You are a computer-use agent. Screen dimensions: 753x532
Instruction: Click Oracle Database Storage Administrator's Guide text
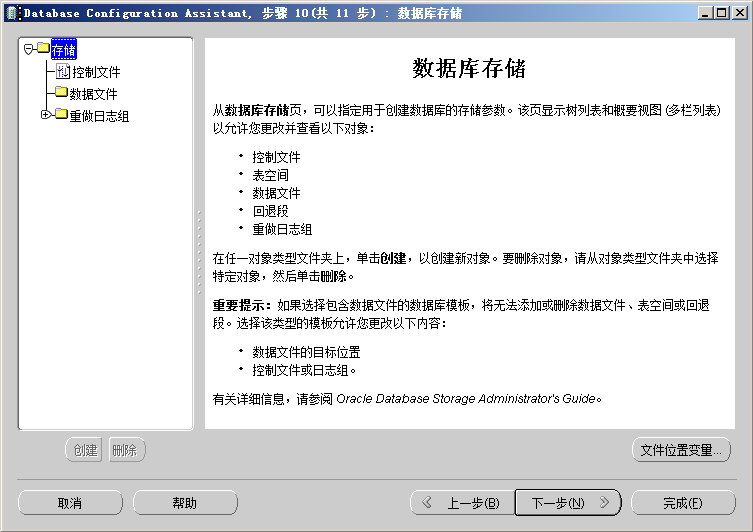coord(466,399)
